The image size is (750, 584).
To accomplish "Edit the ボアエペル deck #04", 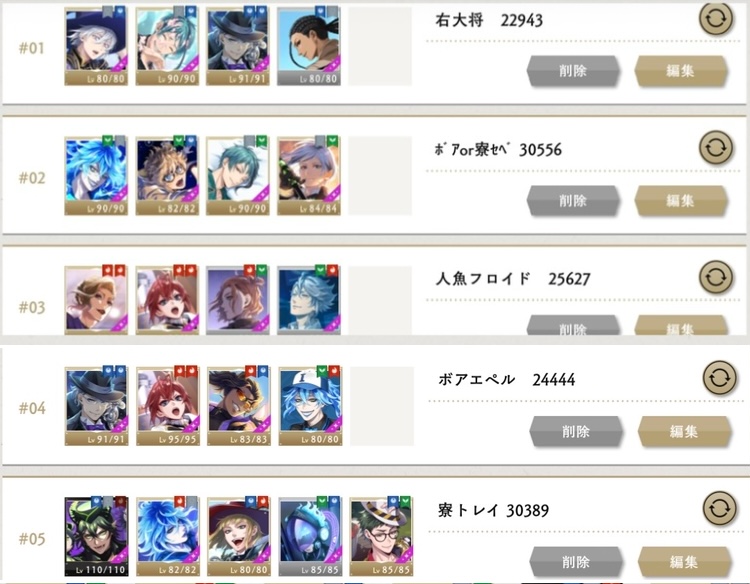I will tap(684, 431).
